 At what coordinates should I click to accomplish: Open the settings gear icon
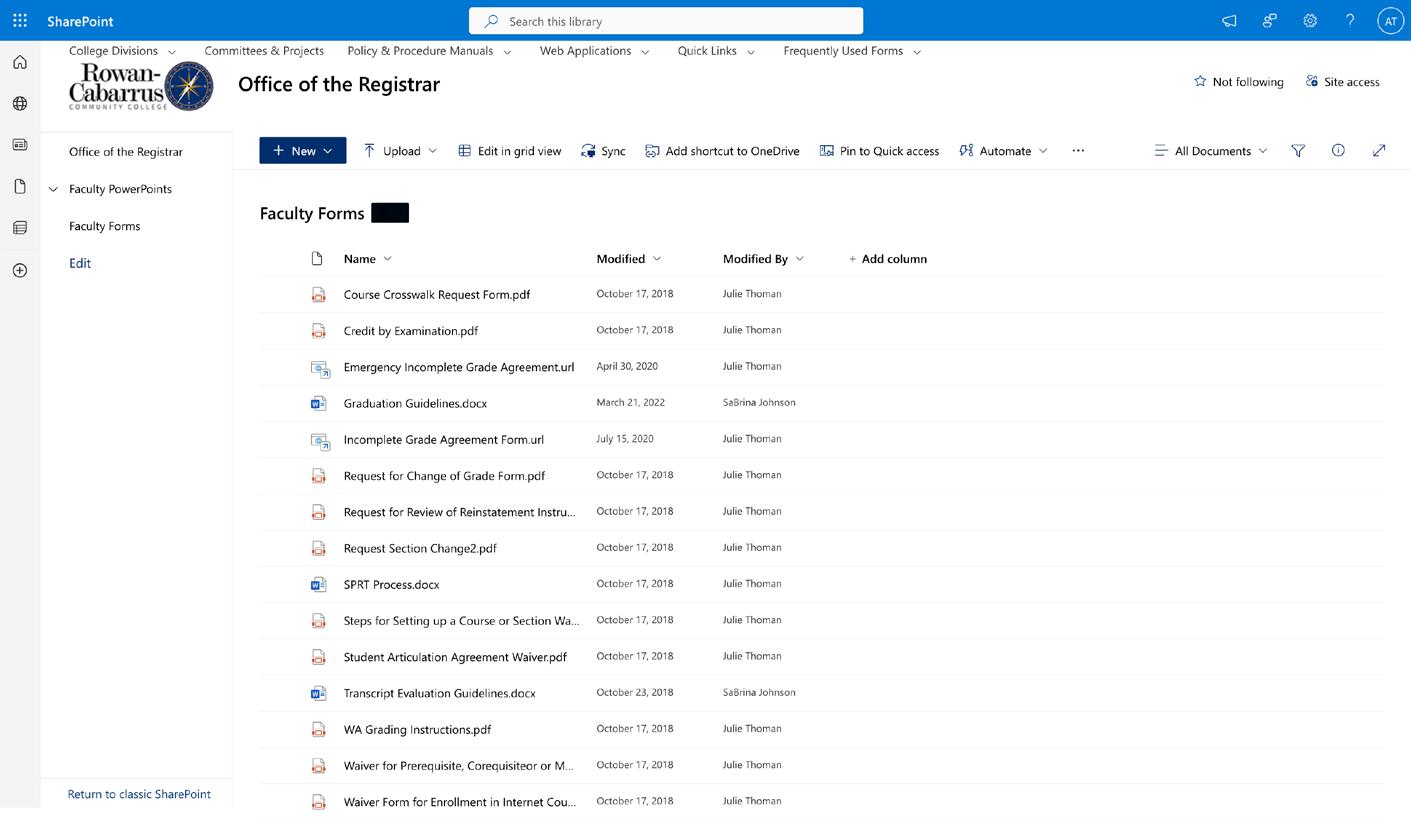(1310, 21)
